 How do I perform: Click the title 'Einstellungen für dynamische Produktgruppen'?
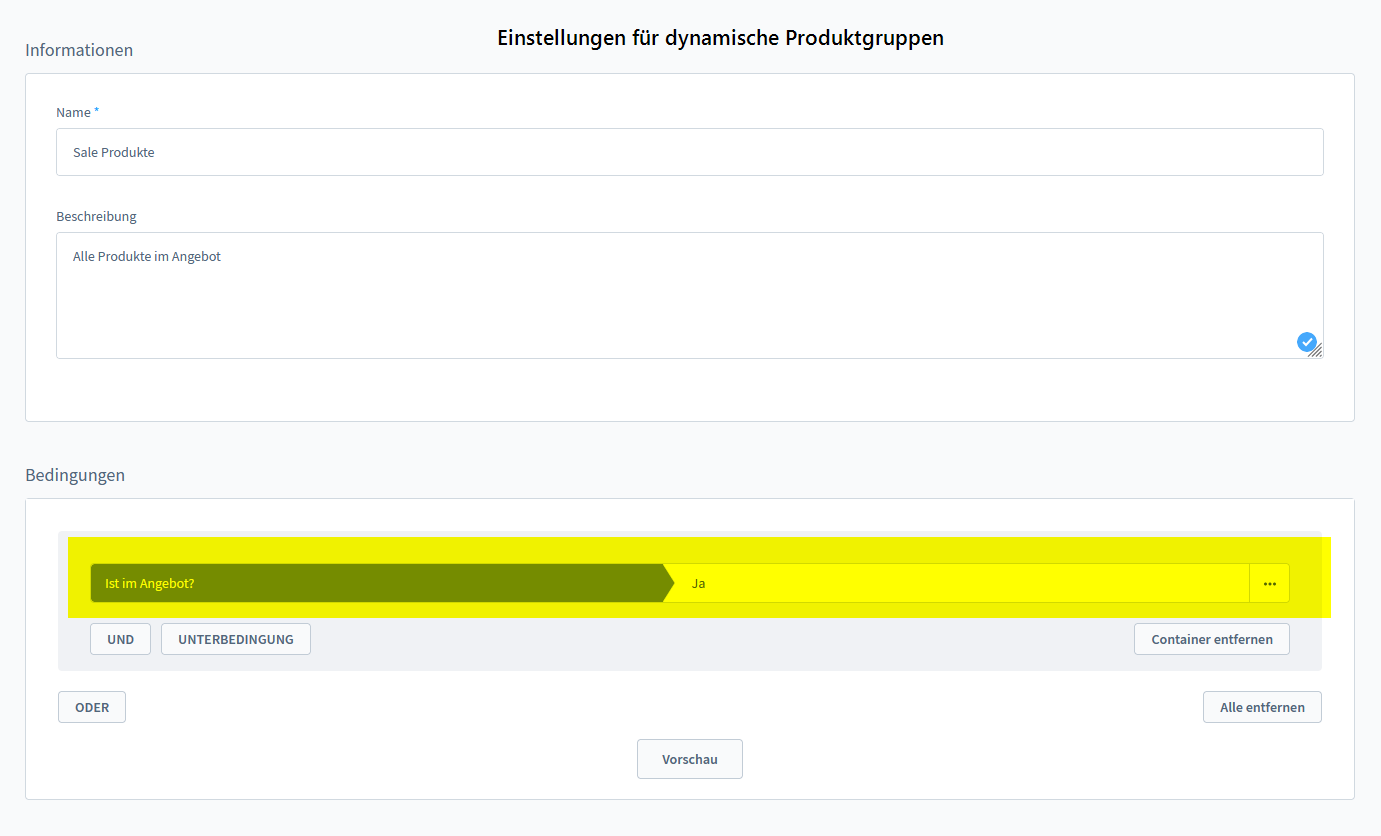(x=721, y=38)
